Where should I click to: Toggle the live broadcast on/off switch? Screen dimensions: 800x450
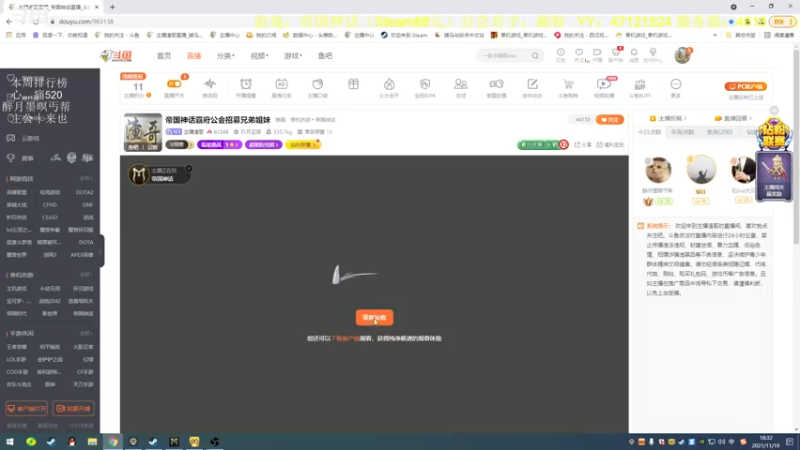click(x=174, y=84)
